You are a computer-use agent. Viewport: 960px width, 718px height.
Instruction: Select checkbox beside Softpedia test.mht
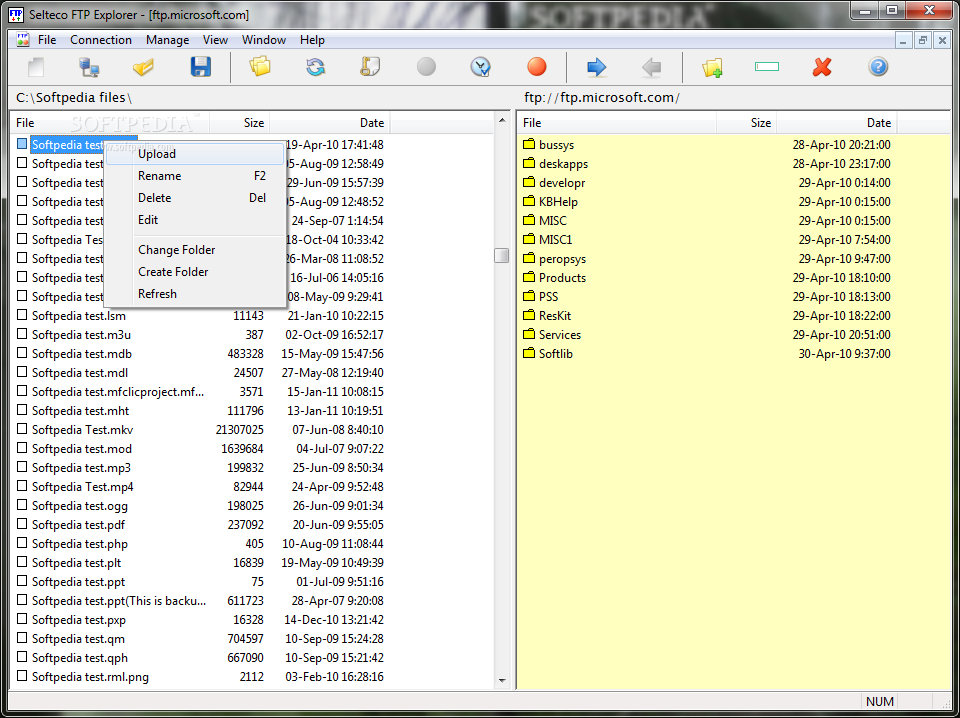(x=22, y=410)
